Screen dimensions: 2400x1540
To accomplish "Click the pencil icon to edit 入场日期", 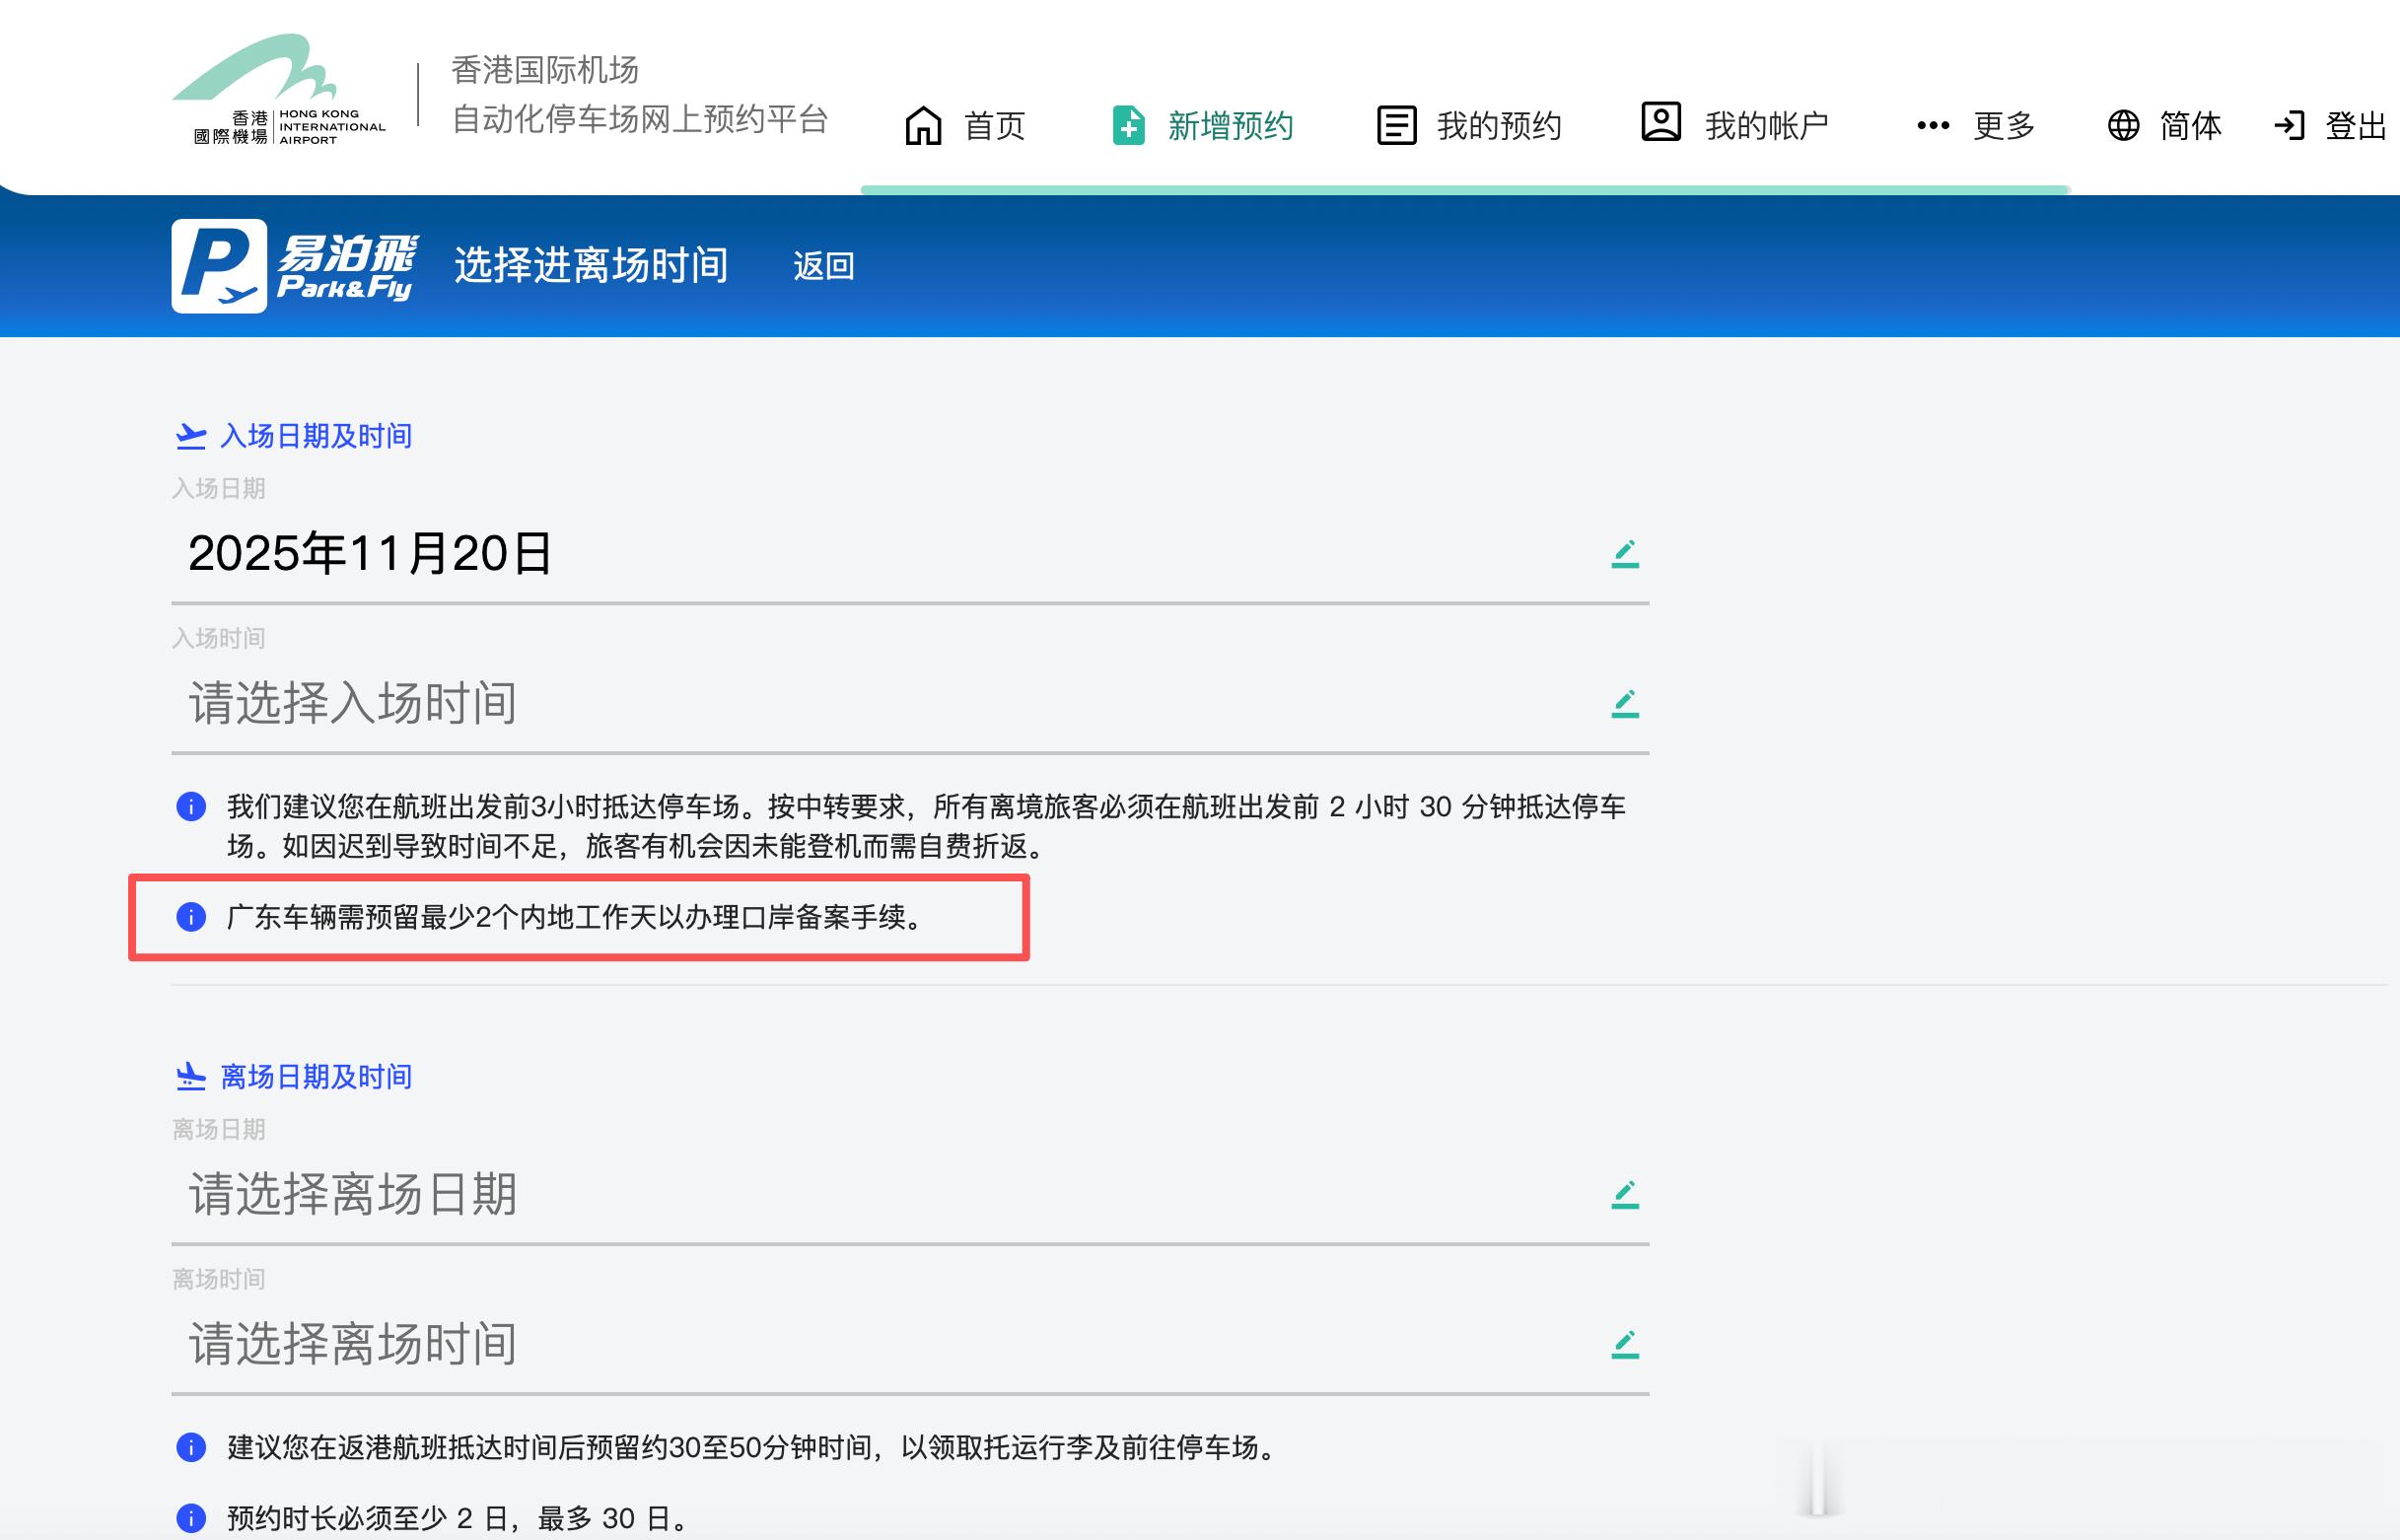I will [1625, 553].
